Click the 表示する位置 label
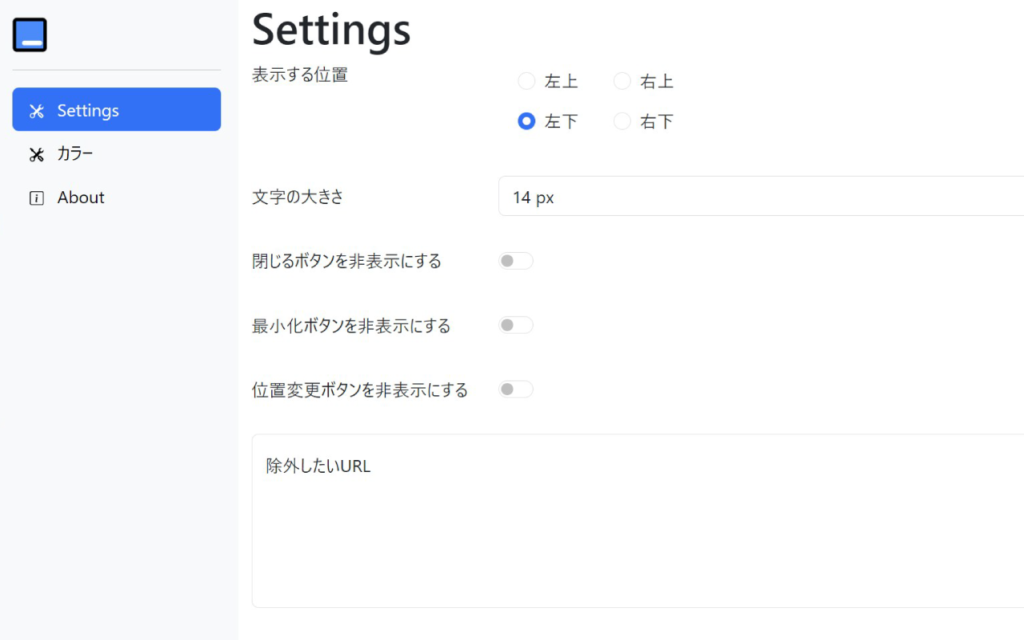Screen dimensions: 1024x640 point(300,75)
